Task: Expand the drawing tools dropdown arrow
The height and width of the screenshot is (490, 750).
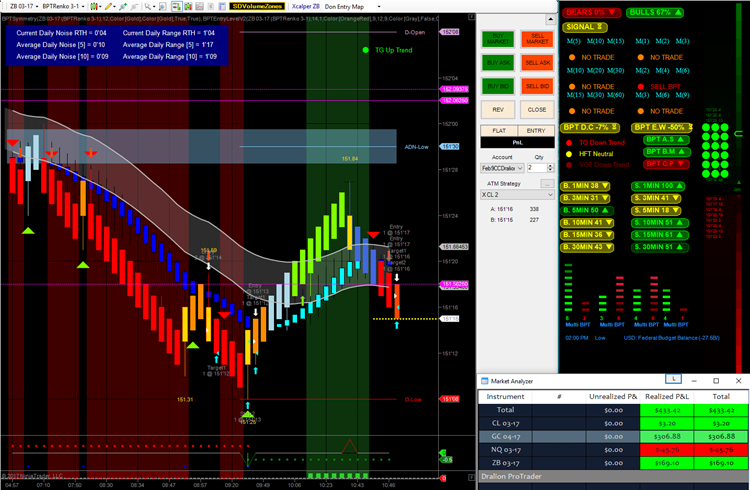Action: click(115, 7)
